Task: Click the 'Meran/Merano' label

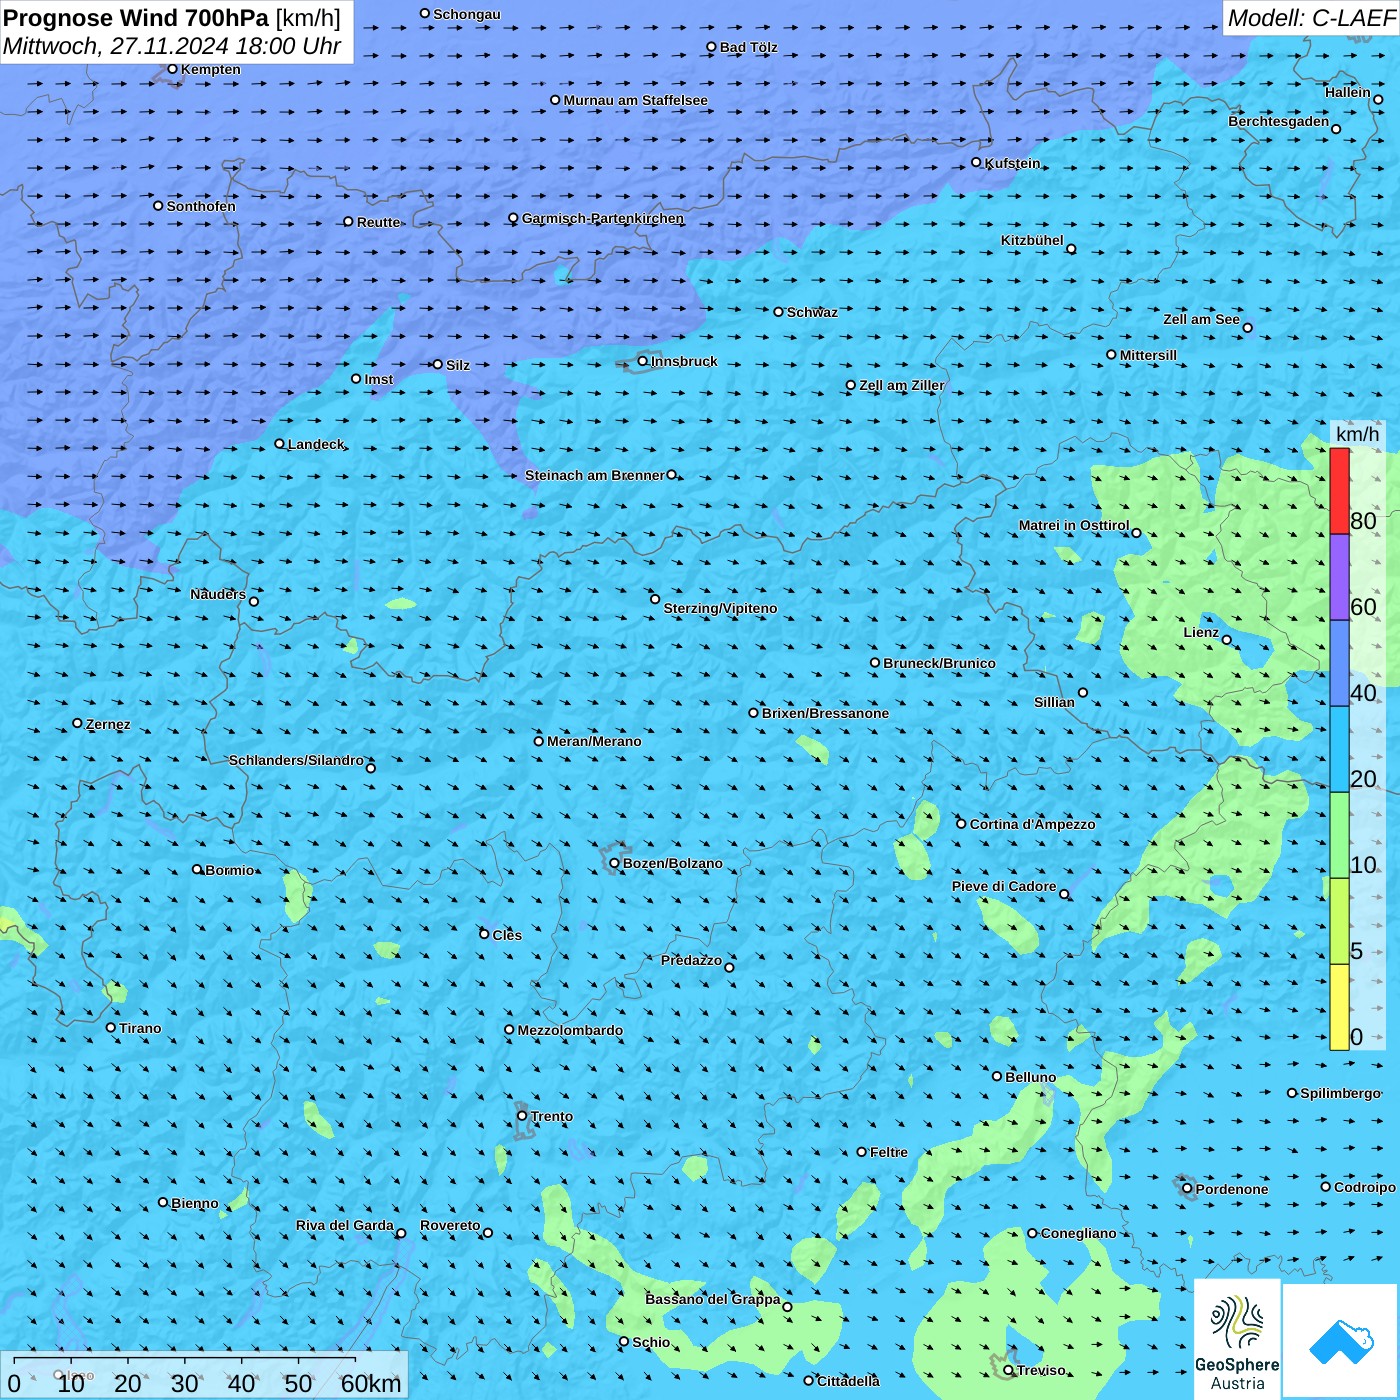Action: [x=594, y=741]
